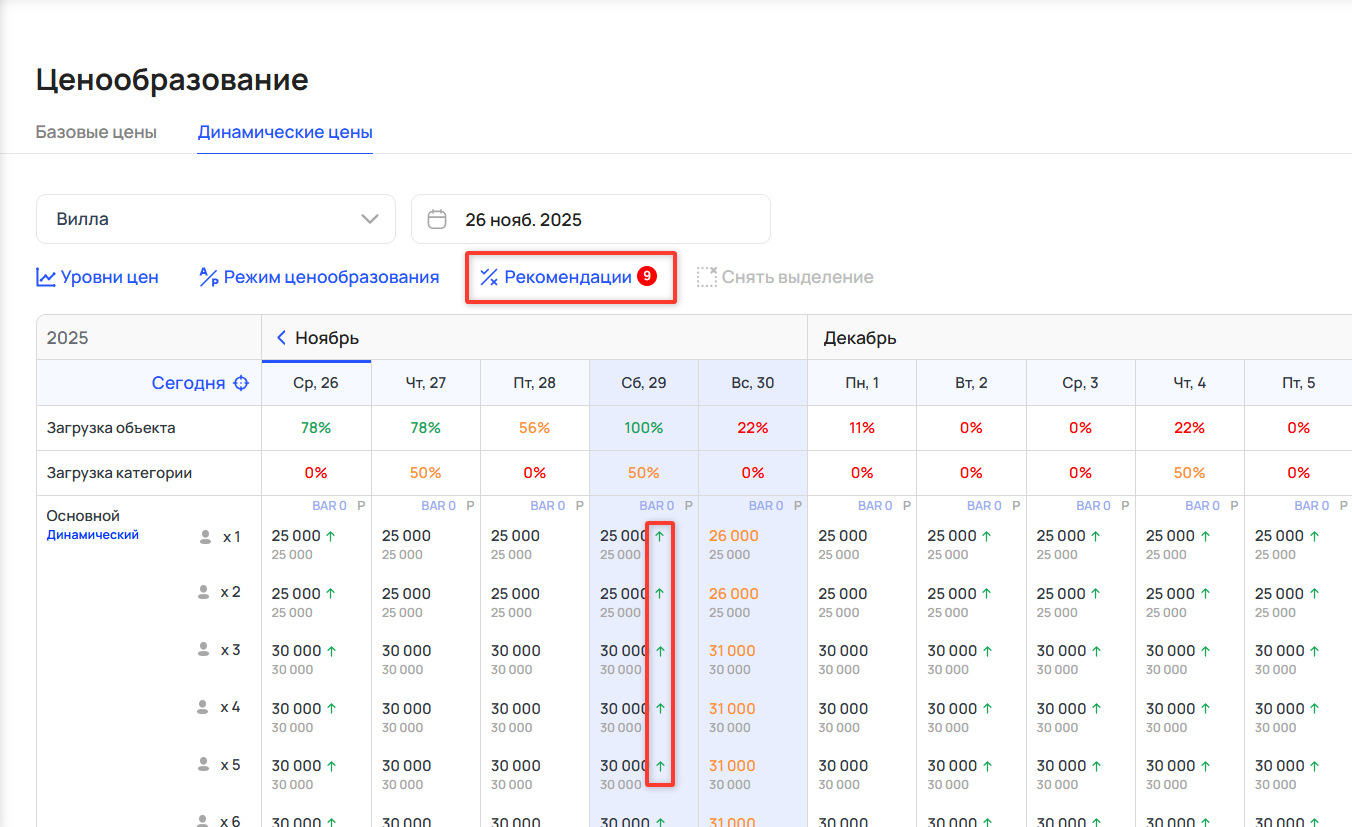The width and height of the screenshot is (1352, 827).
Task: Click the person icon in x3 row
Action: 205,650
